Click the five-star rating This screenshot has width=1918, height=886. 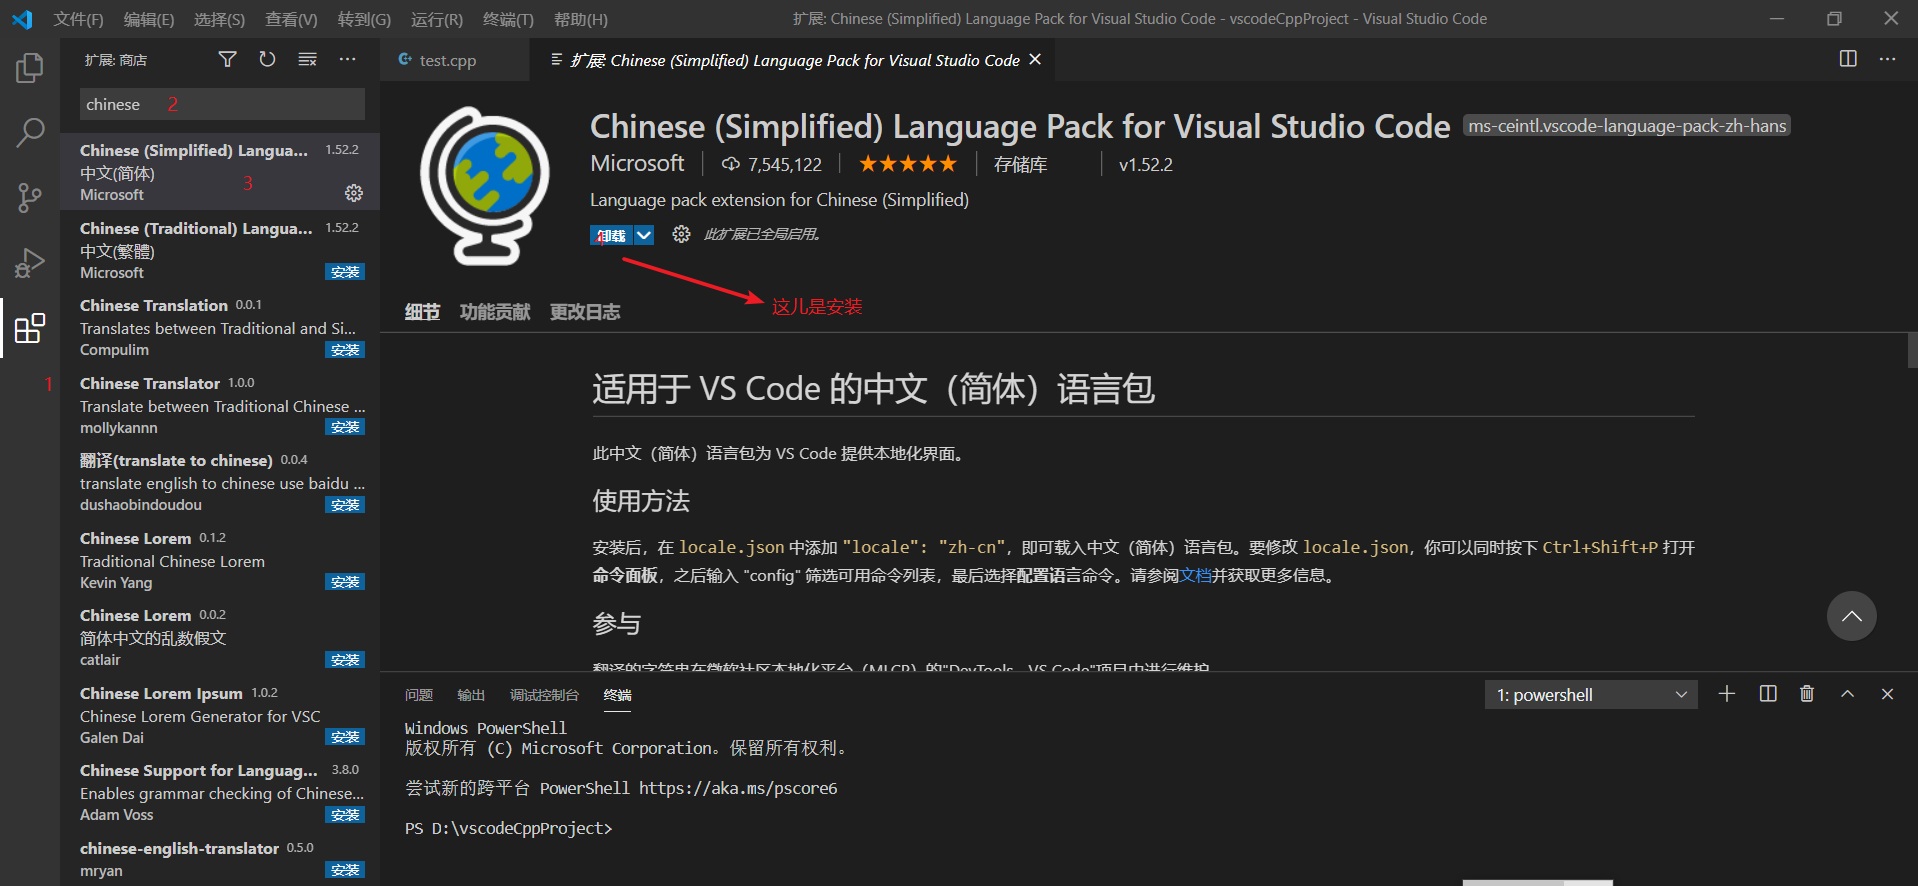(908, 164)
